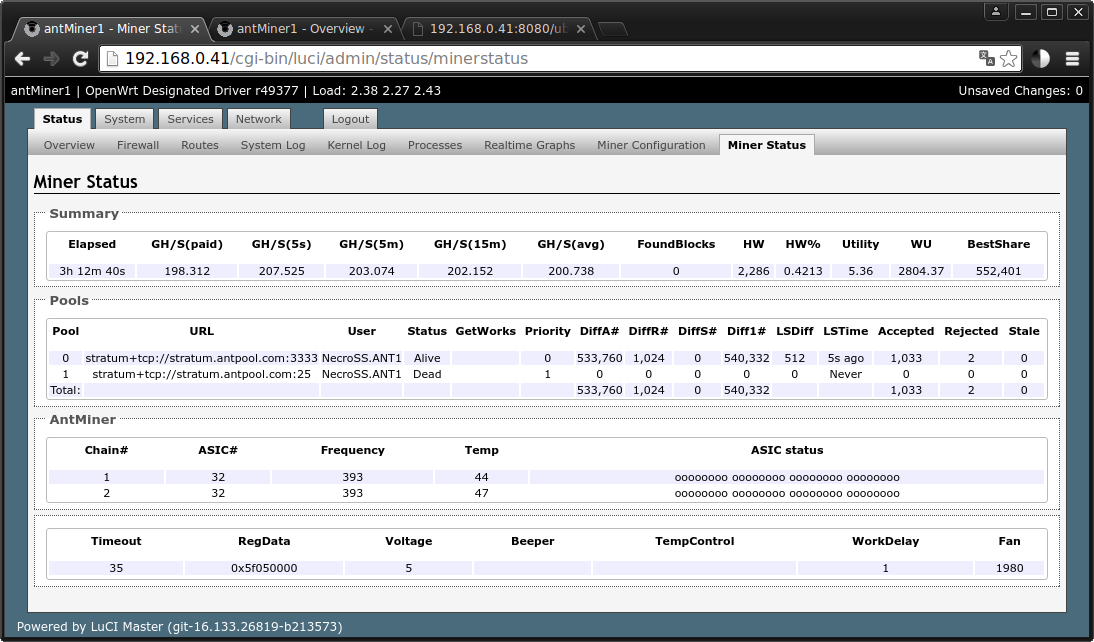The image size is (1094, 642).
Task: View the Kernel Log subtab
Action: pyautogui.click(x=356, y=145)
